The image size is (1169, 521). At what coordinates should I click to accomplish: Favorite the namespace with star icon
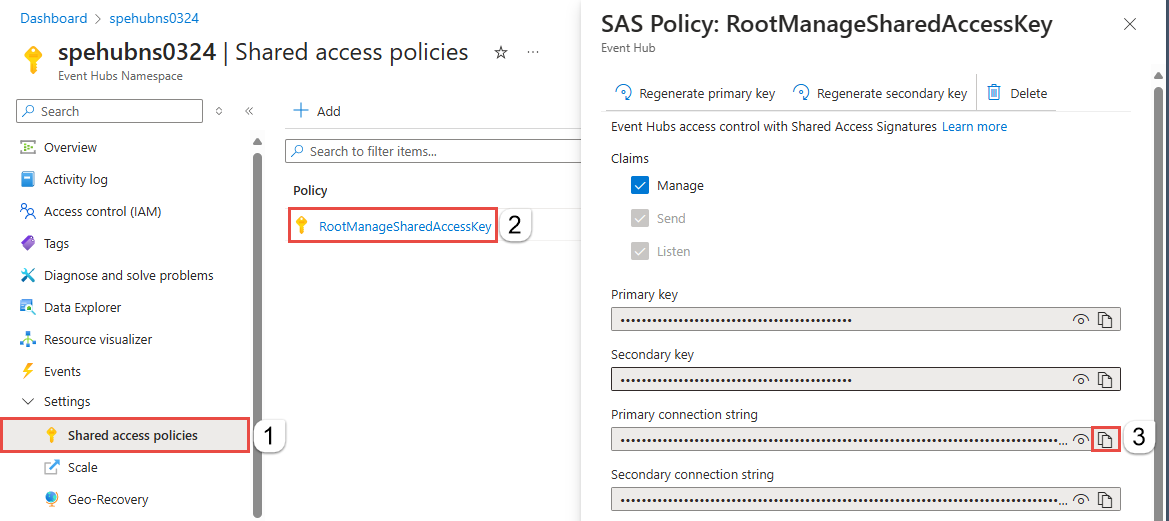coord(501,53)
